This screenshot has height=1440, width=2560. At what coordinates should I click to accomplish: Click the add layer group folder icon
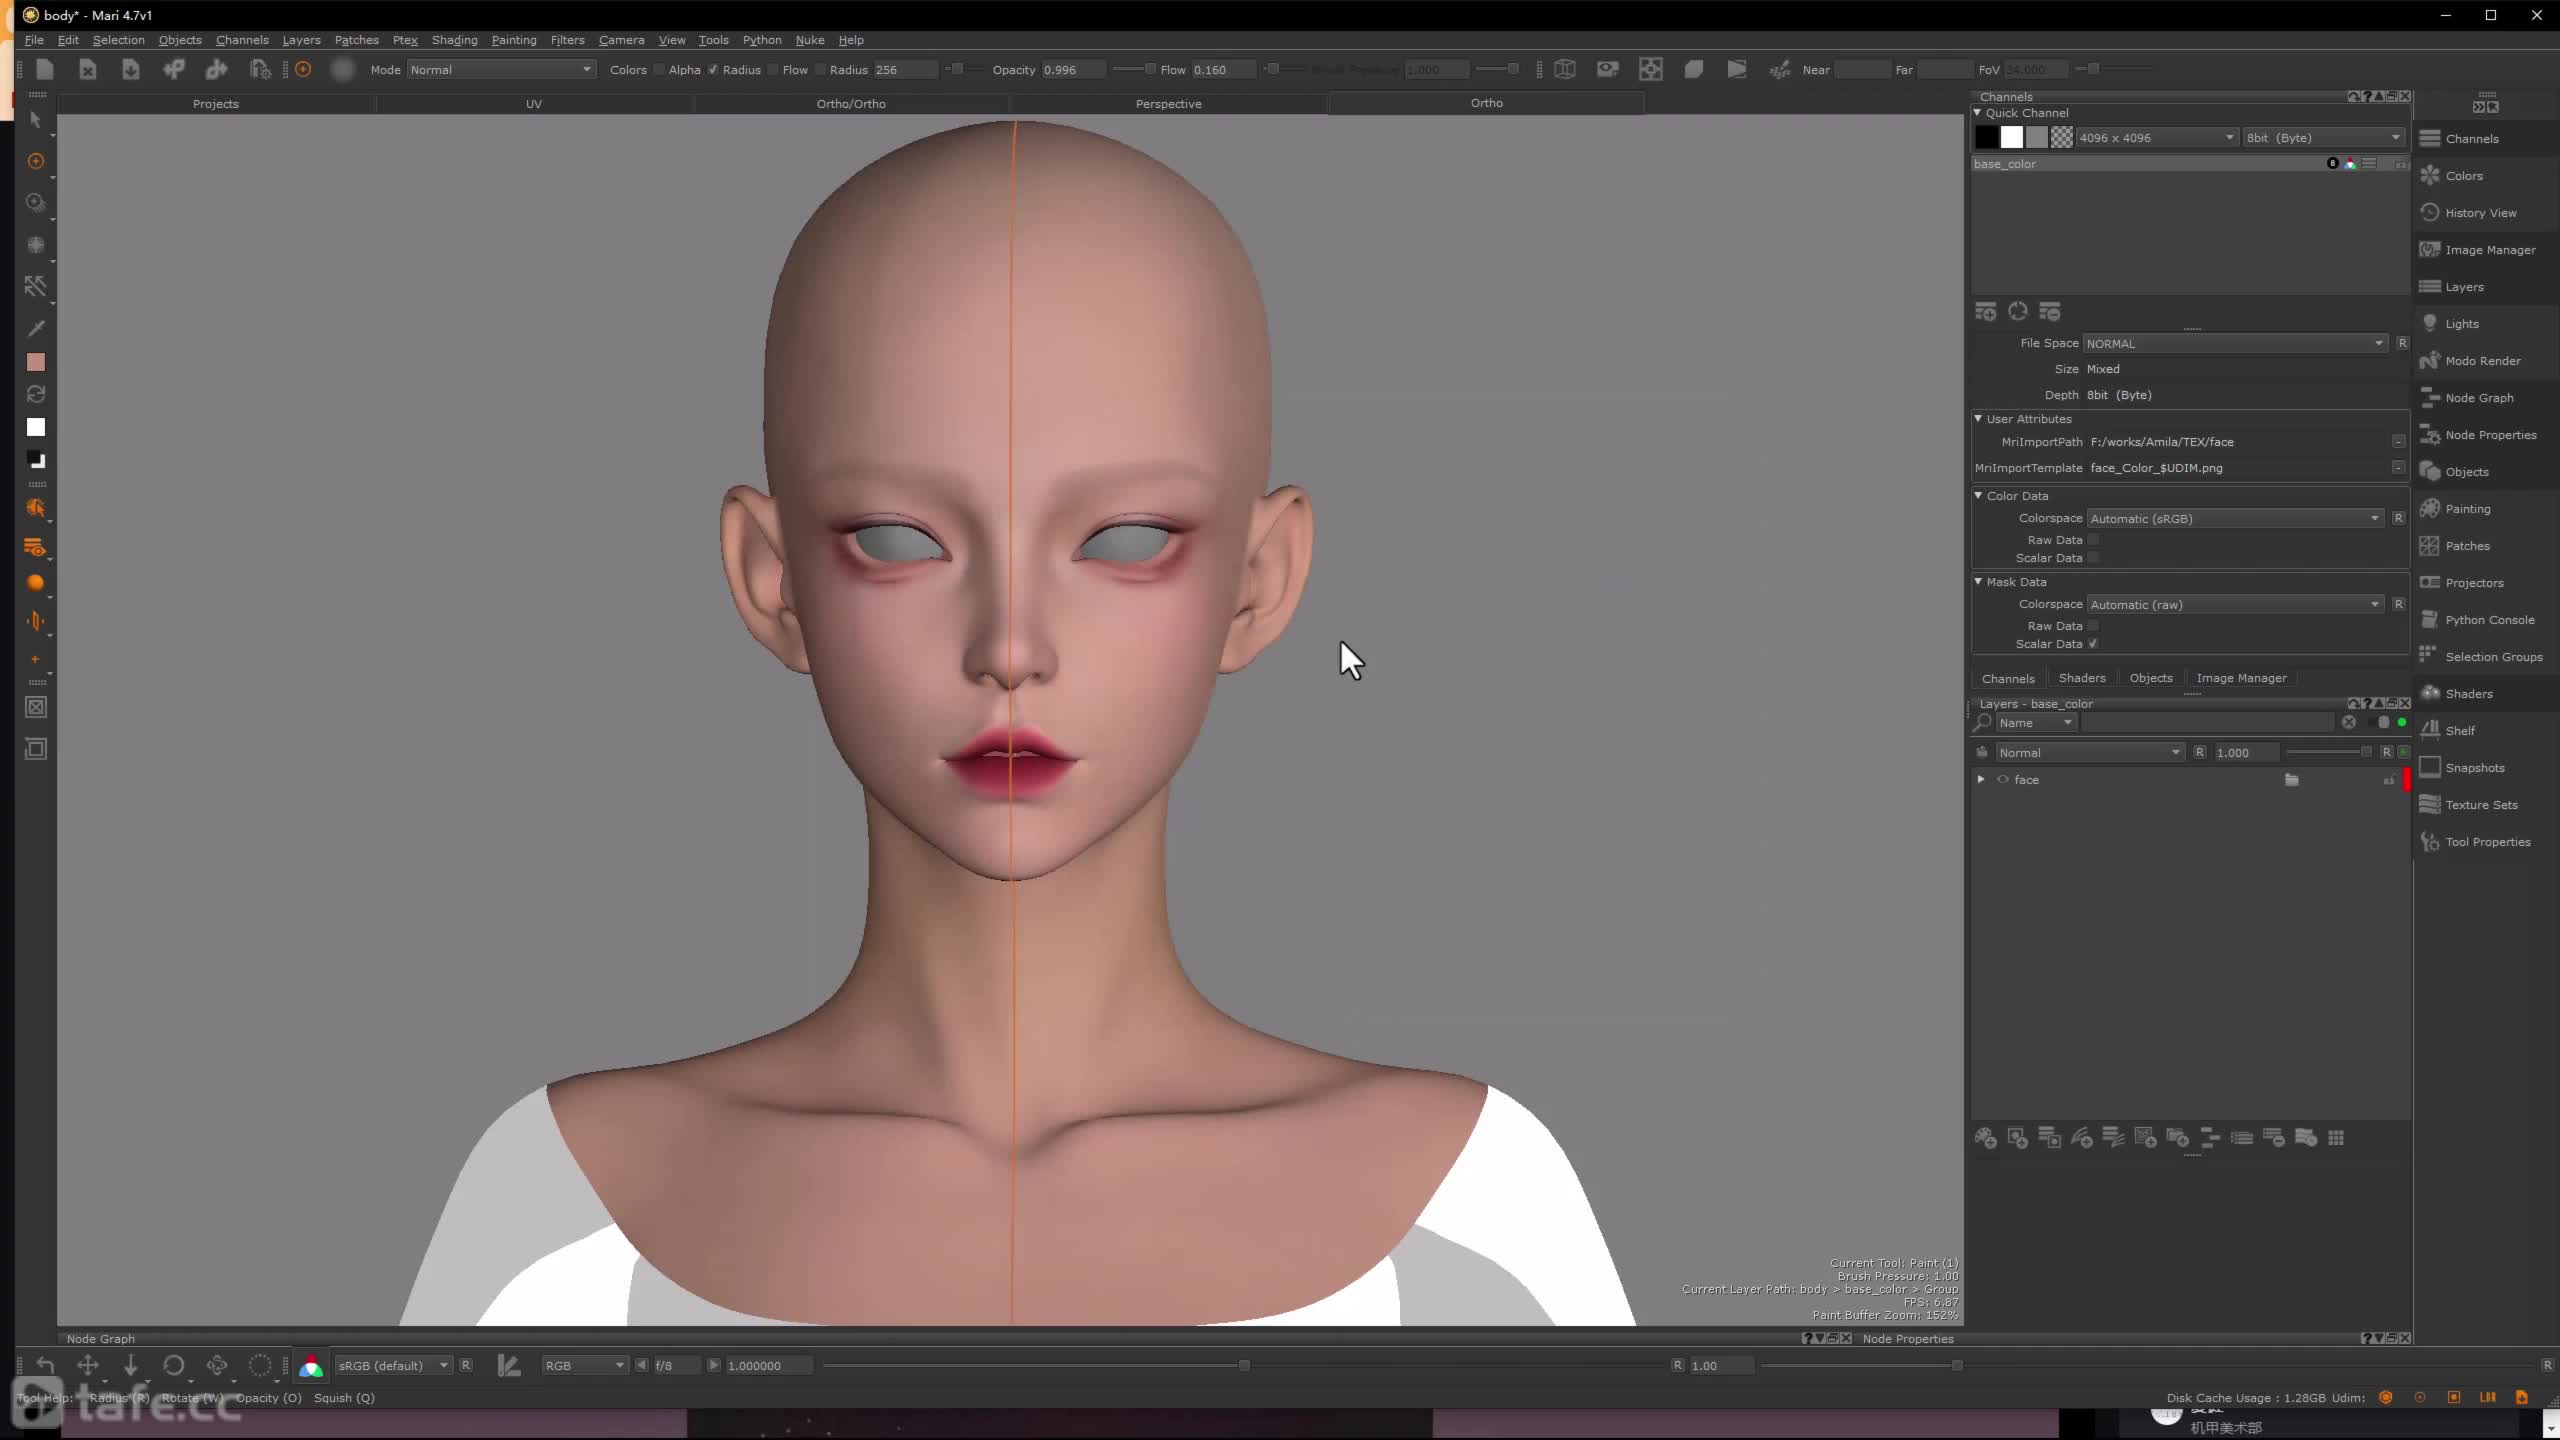(x=2177, y=1138)
